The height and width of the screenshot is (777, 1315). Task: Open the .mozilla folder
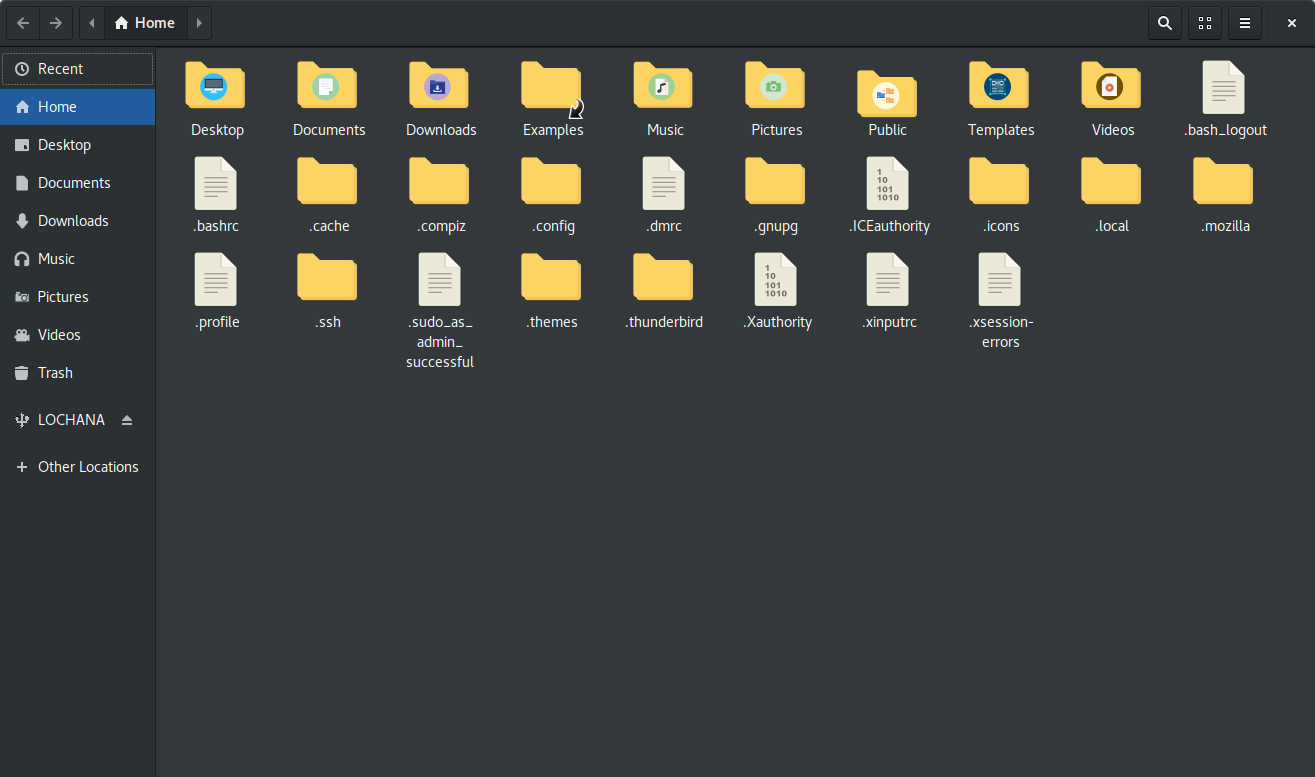coord(1223,181)
